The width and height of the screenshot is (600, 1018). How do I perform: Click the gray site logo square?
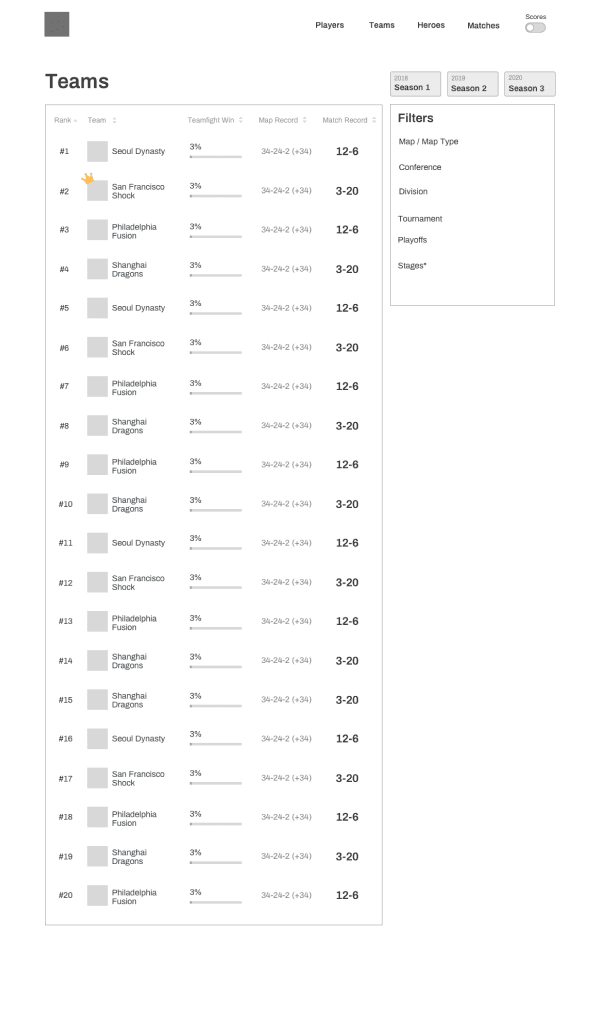click(x=56, y=25)
